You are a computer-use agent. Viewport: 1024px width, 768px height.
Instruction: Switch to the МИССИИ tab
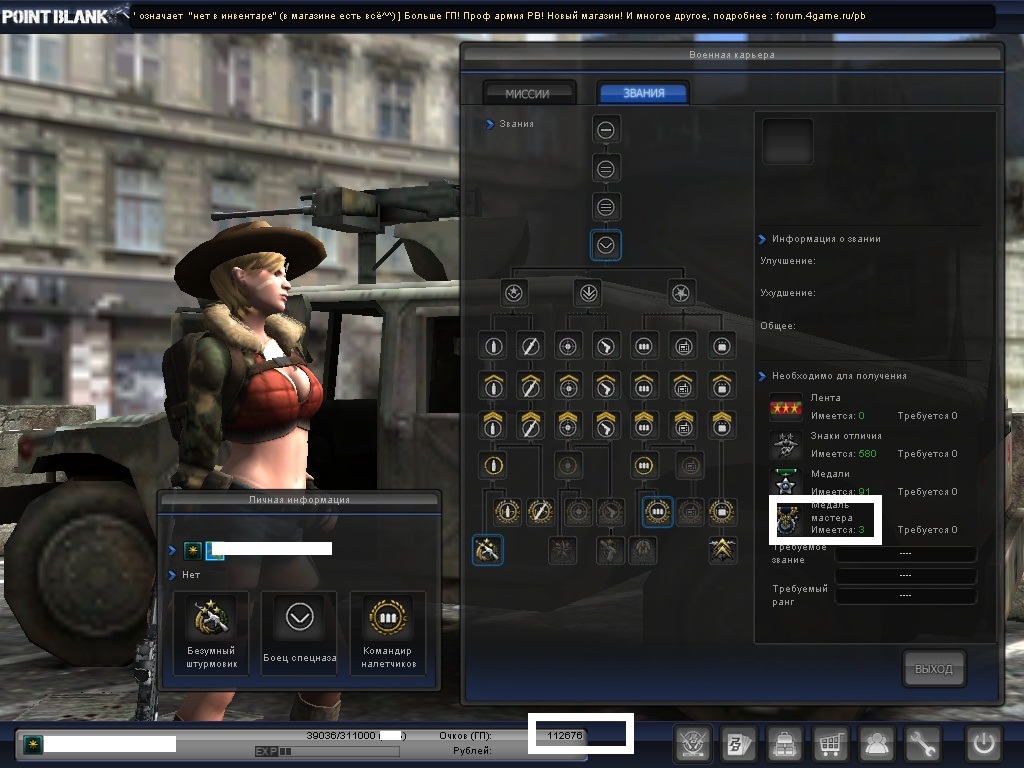pos(530,93)
